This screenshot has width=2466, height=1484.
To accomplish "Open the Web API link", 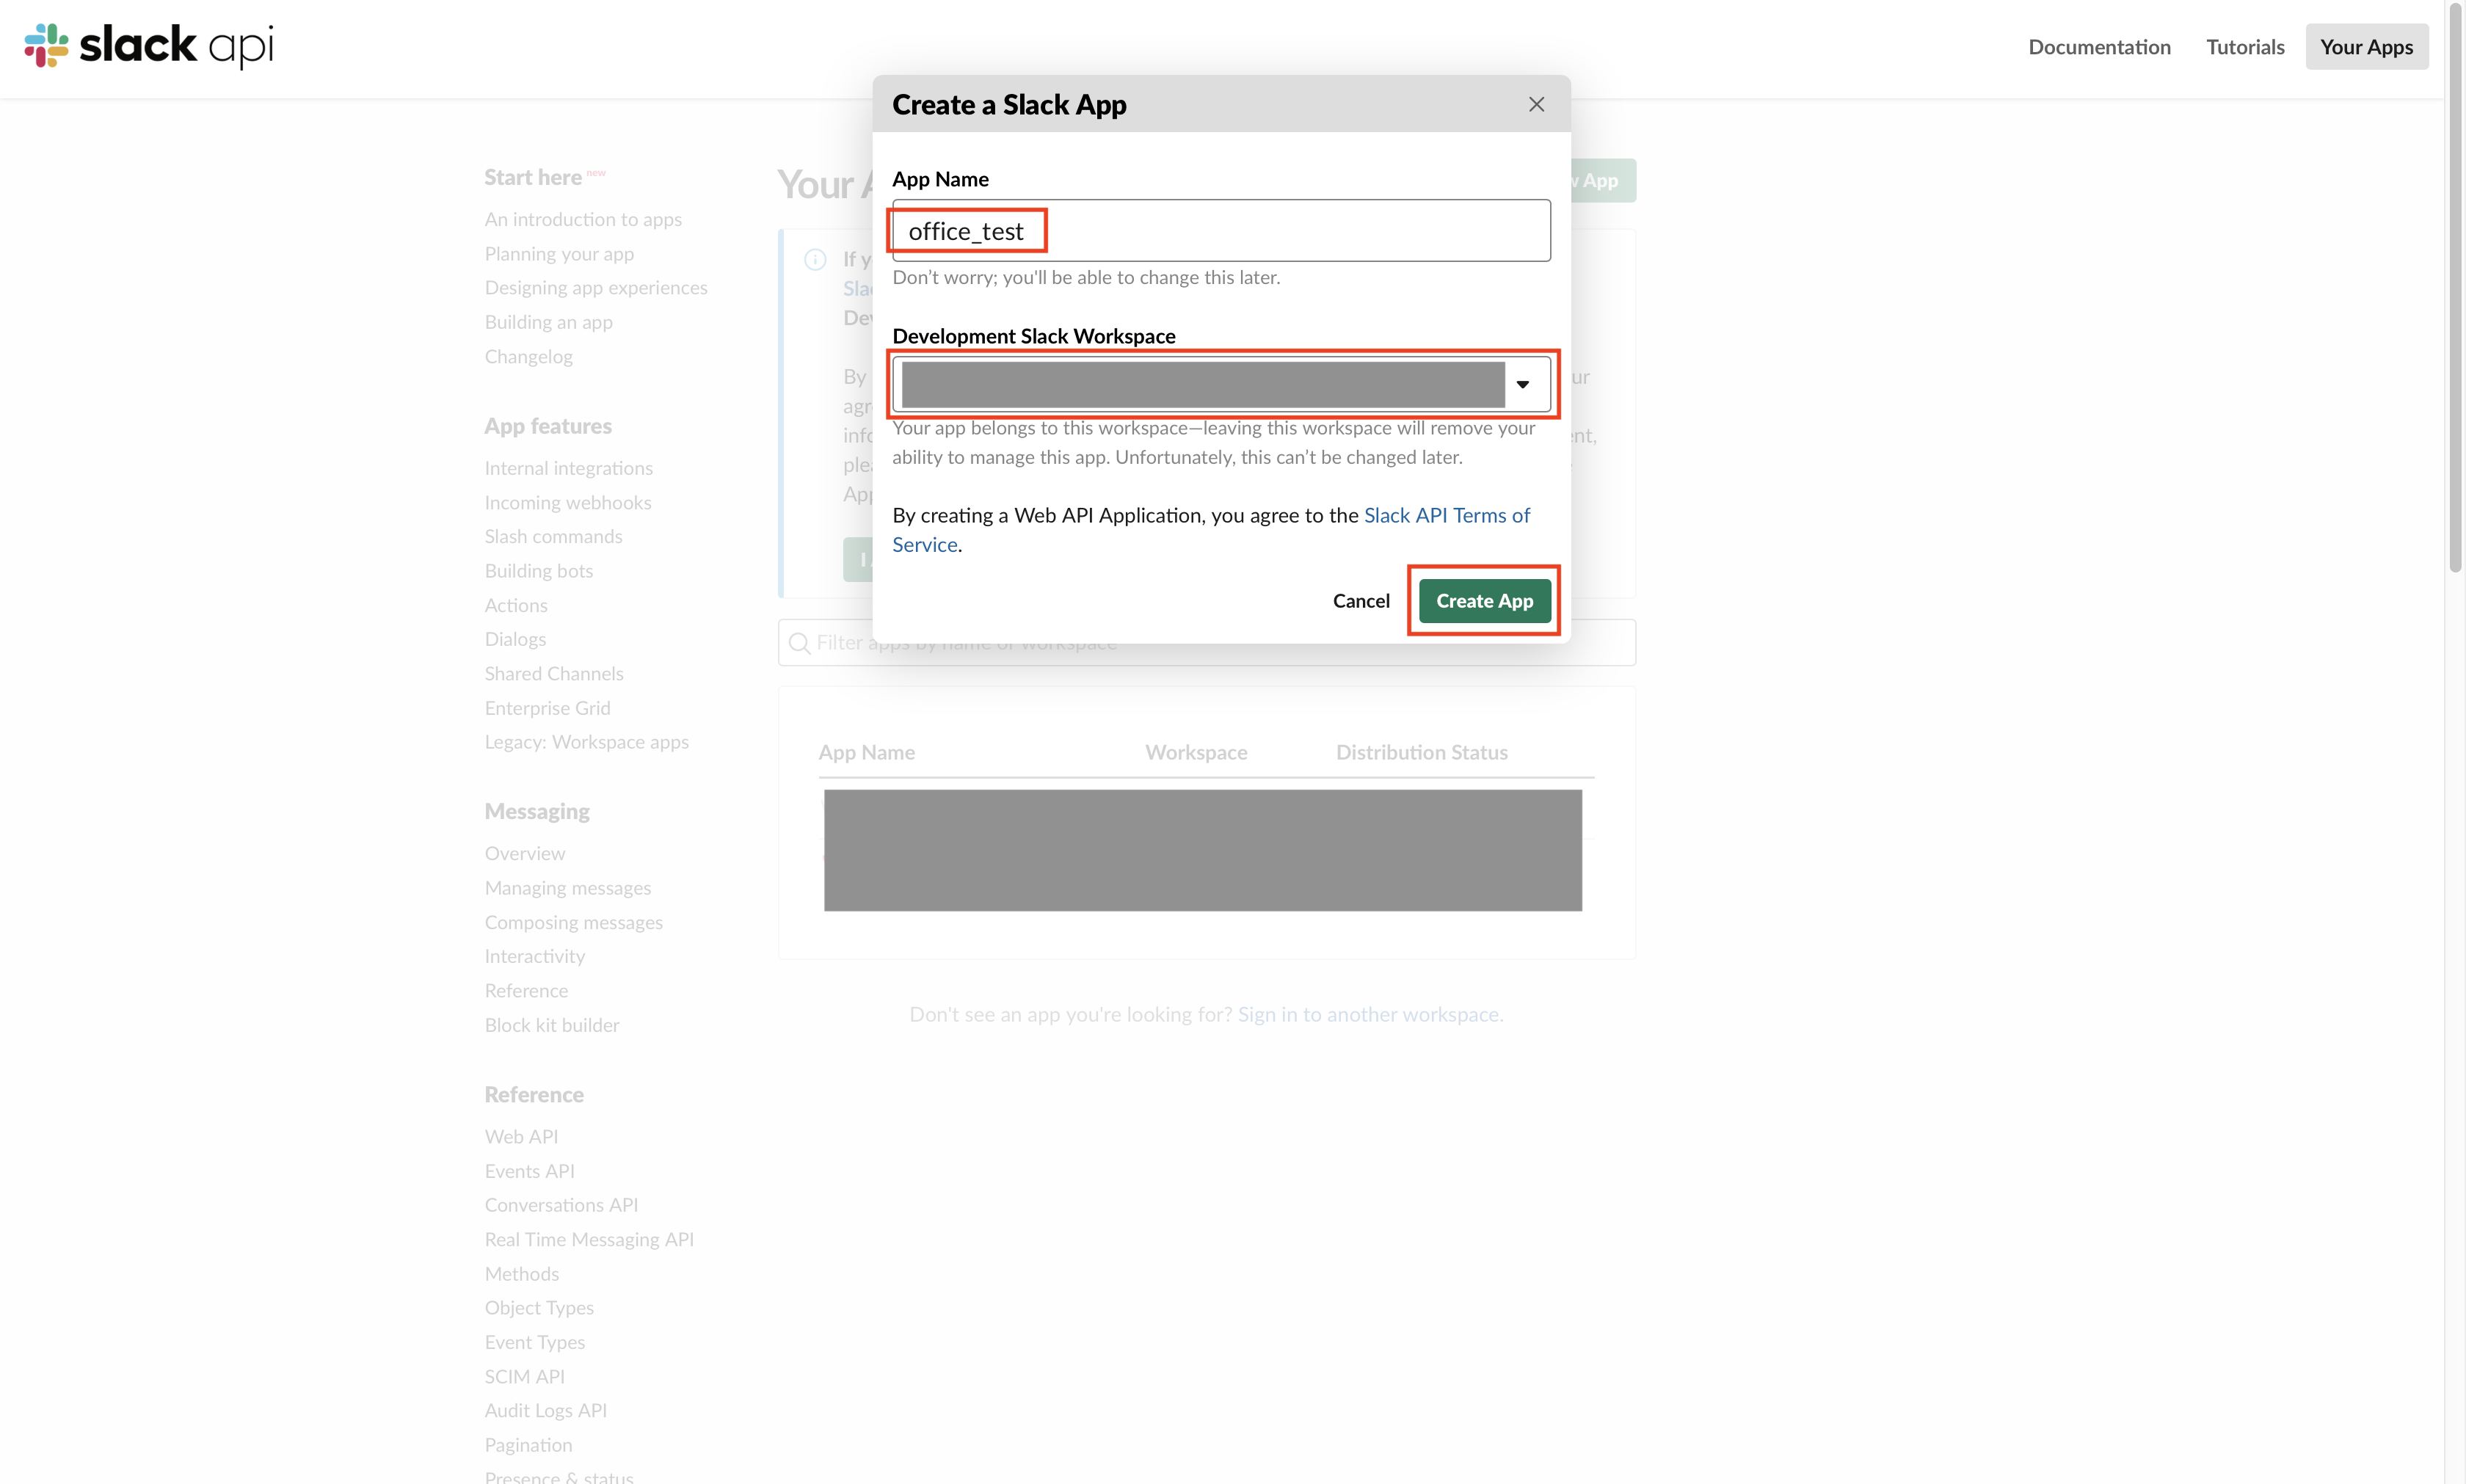I will point(521,1137).
